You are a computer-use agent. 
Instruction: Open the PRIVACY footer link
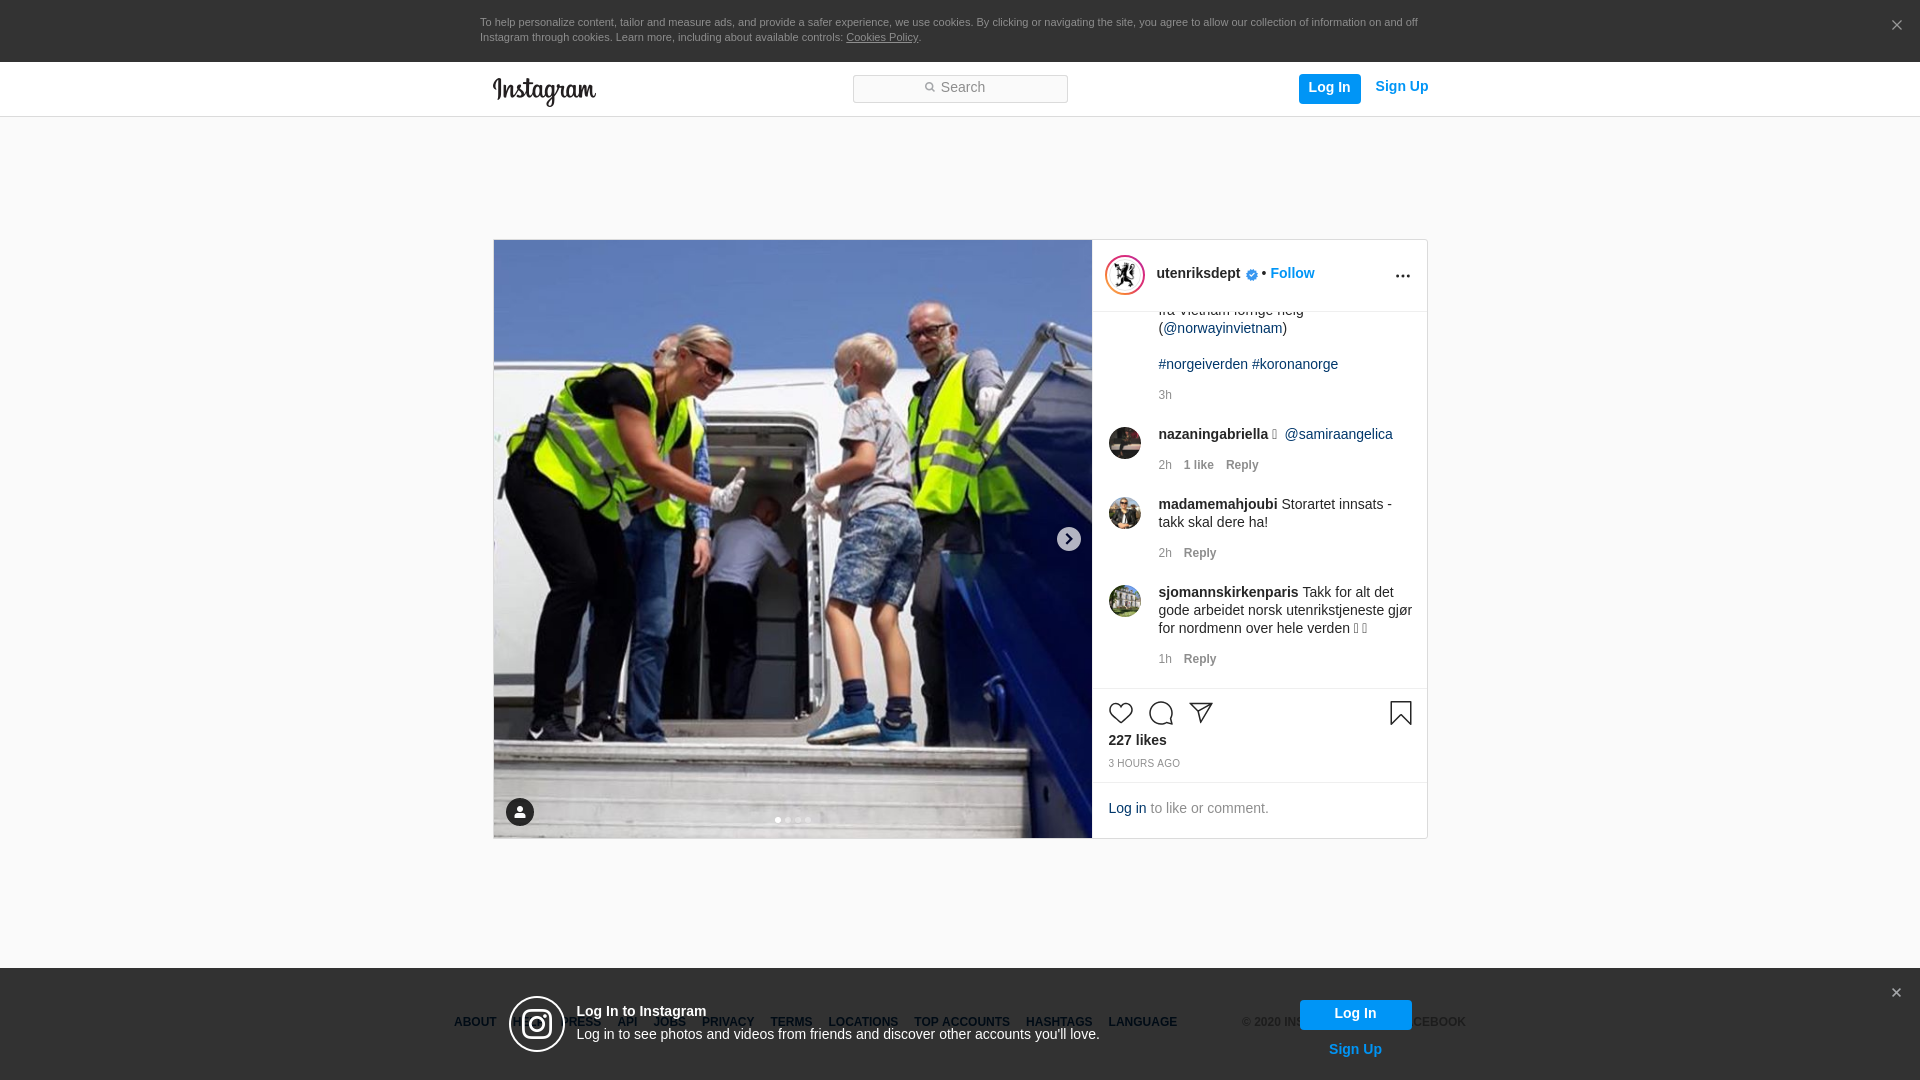pos(727,1023)
